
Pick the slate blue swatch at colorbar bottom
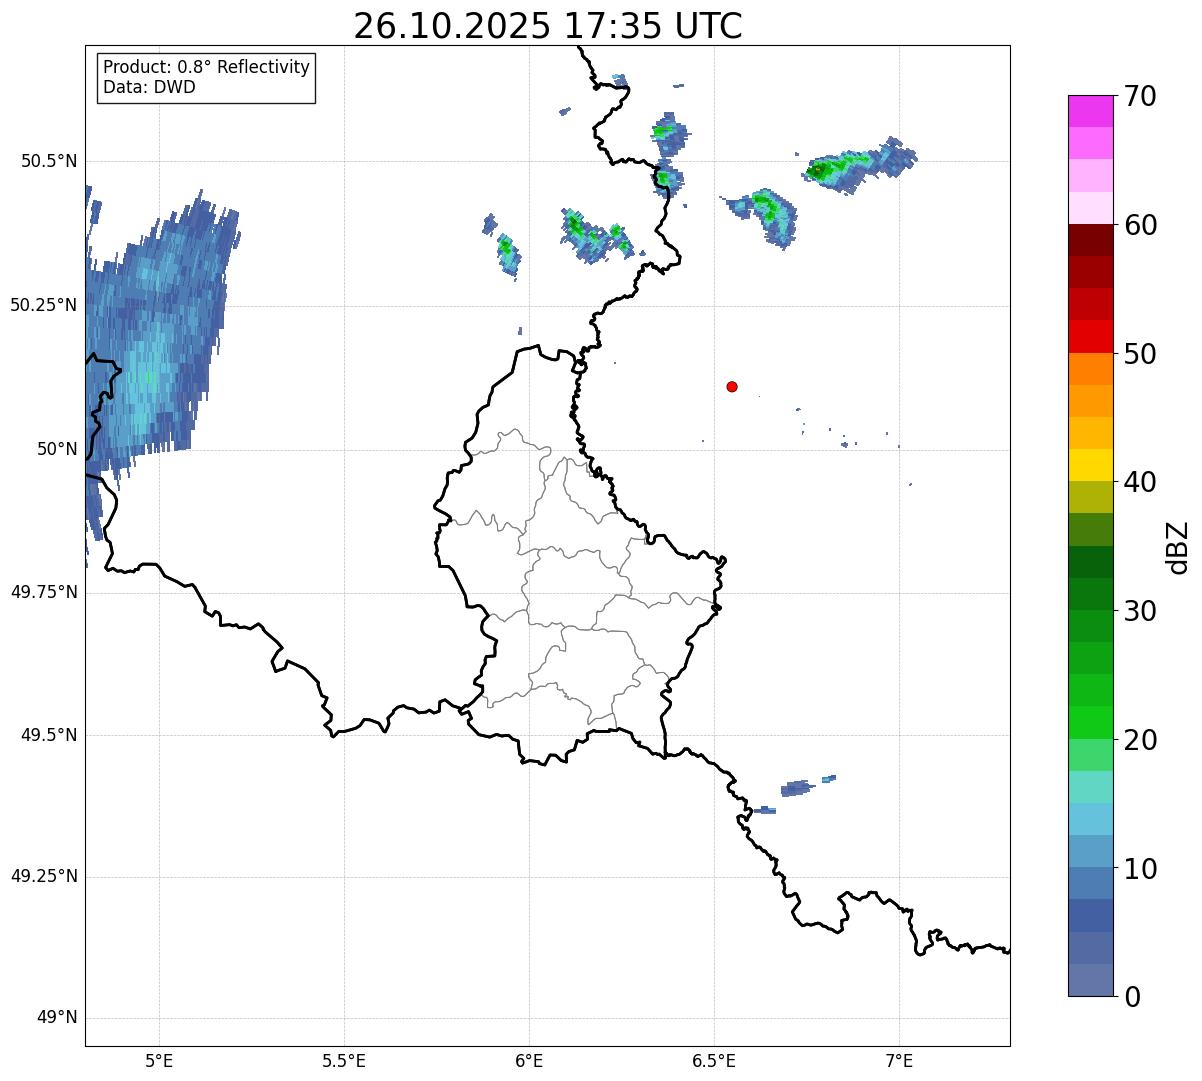tap(1091, 980)
